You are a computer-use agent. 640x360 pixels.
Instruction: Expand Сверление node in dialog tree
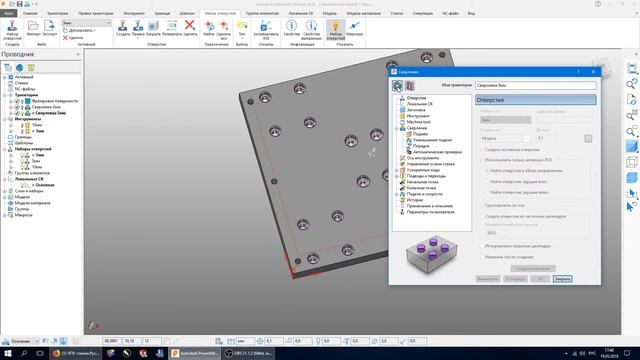point(396,128)
